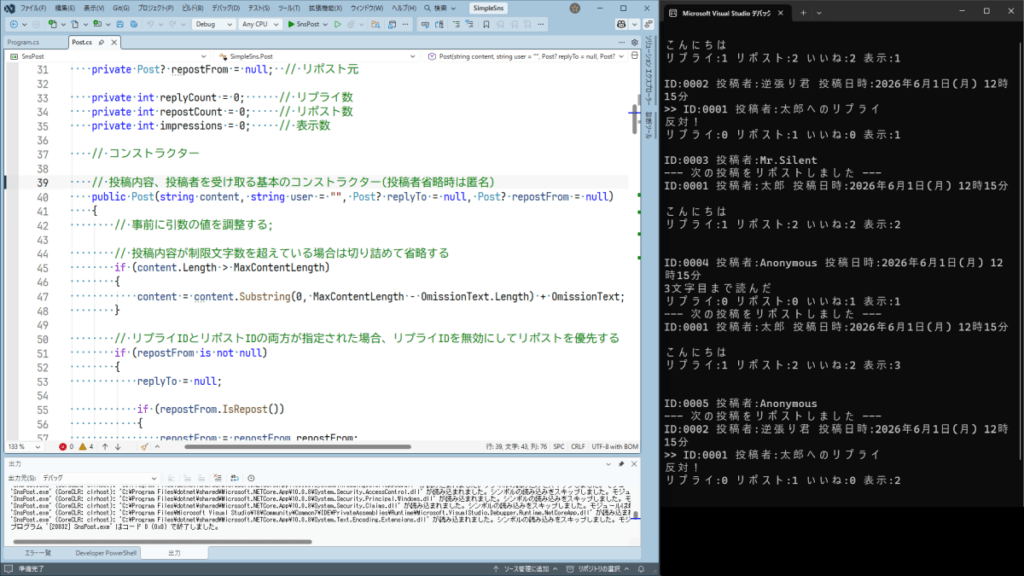Close the Post.cs editor tab
The height and width of the screenshot is (576, 1024).
coord(114,42)
